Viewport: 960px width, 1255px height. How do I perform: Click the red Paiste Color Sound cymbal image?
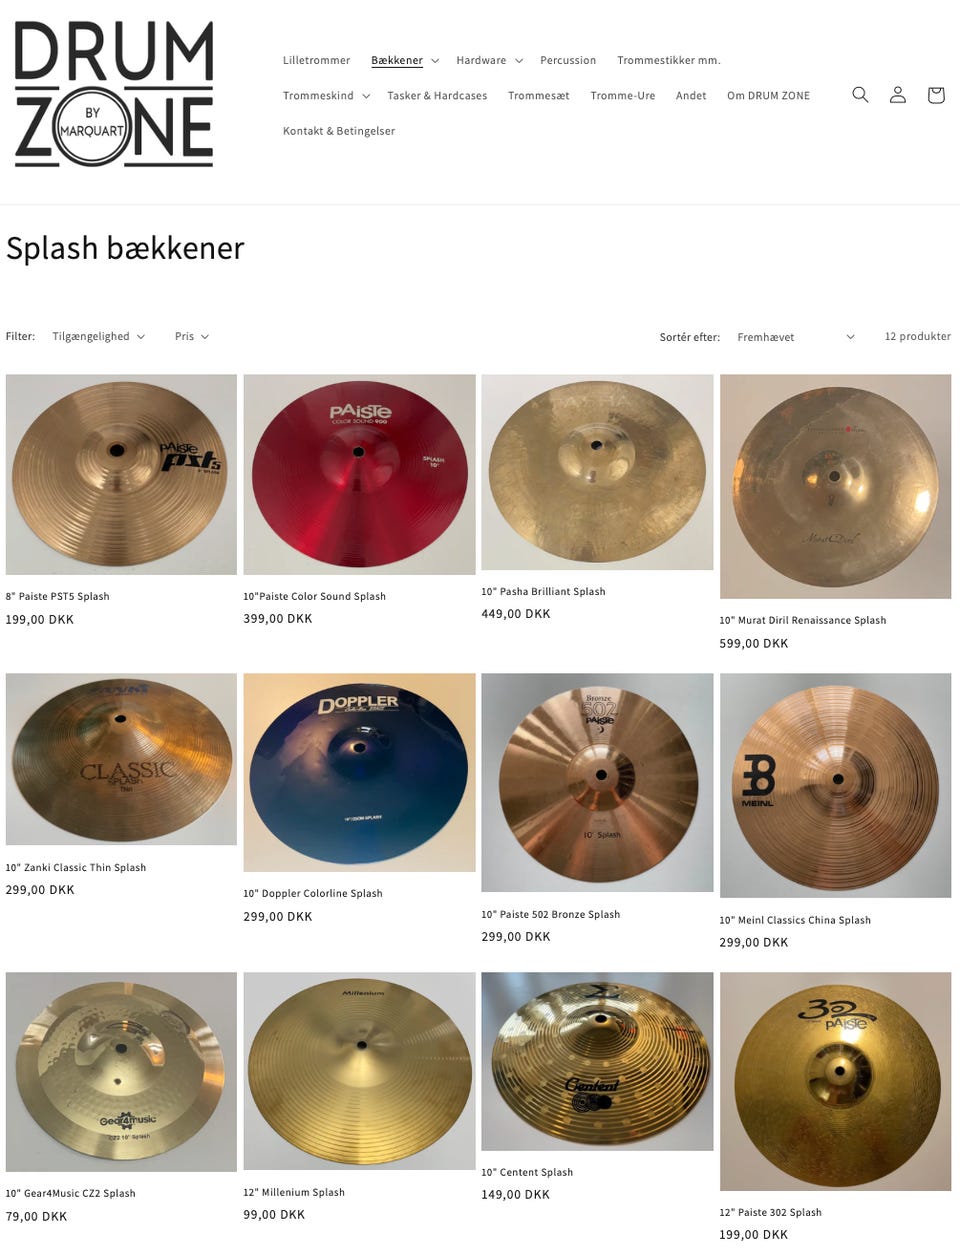point(359,474)
